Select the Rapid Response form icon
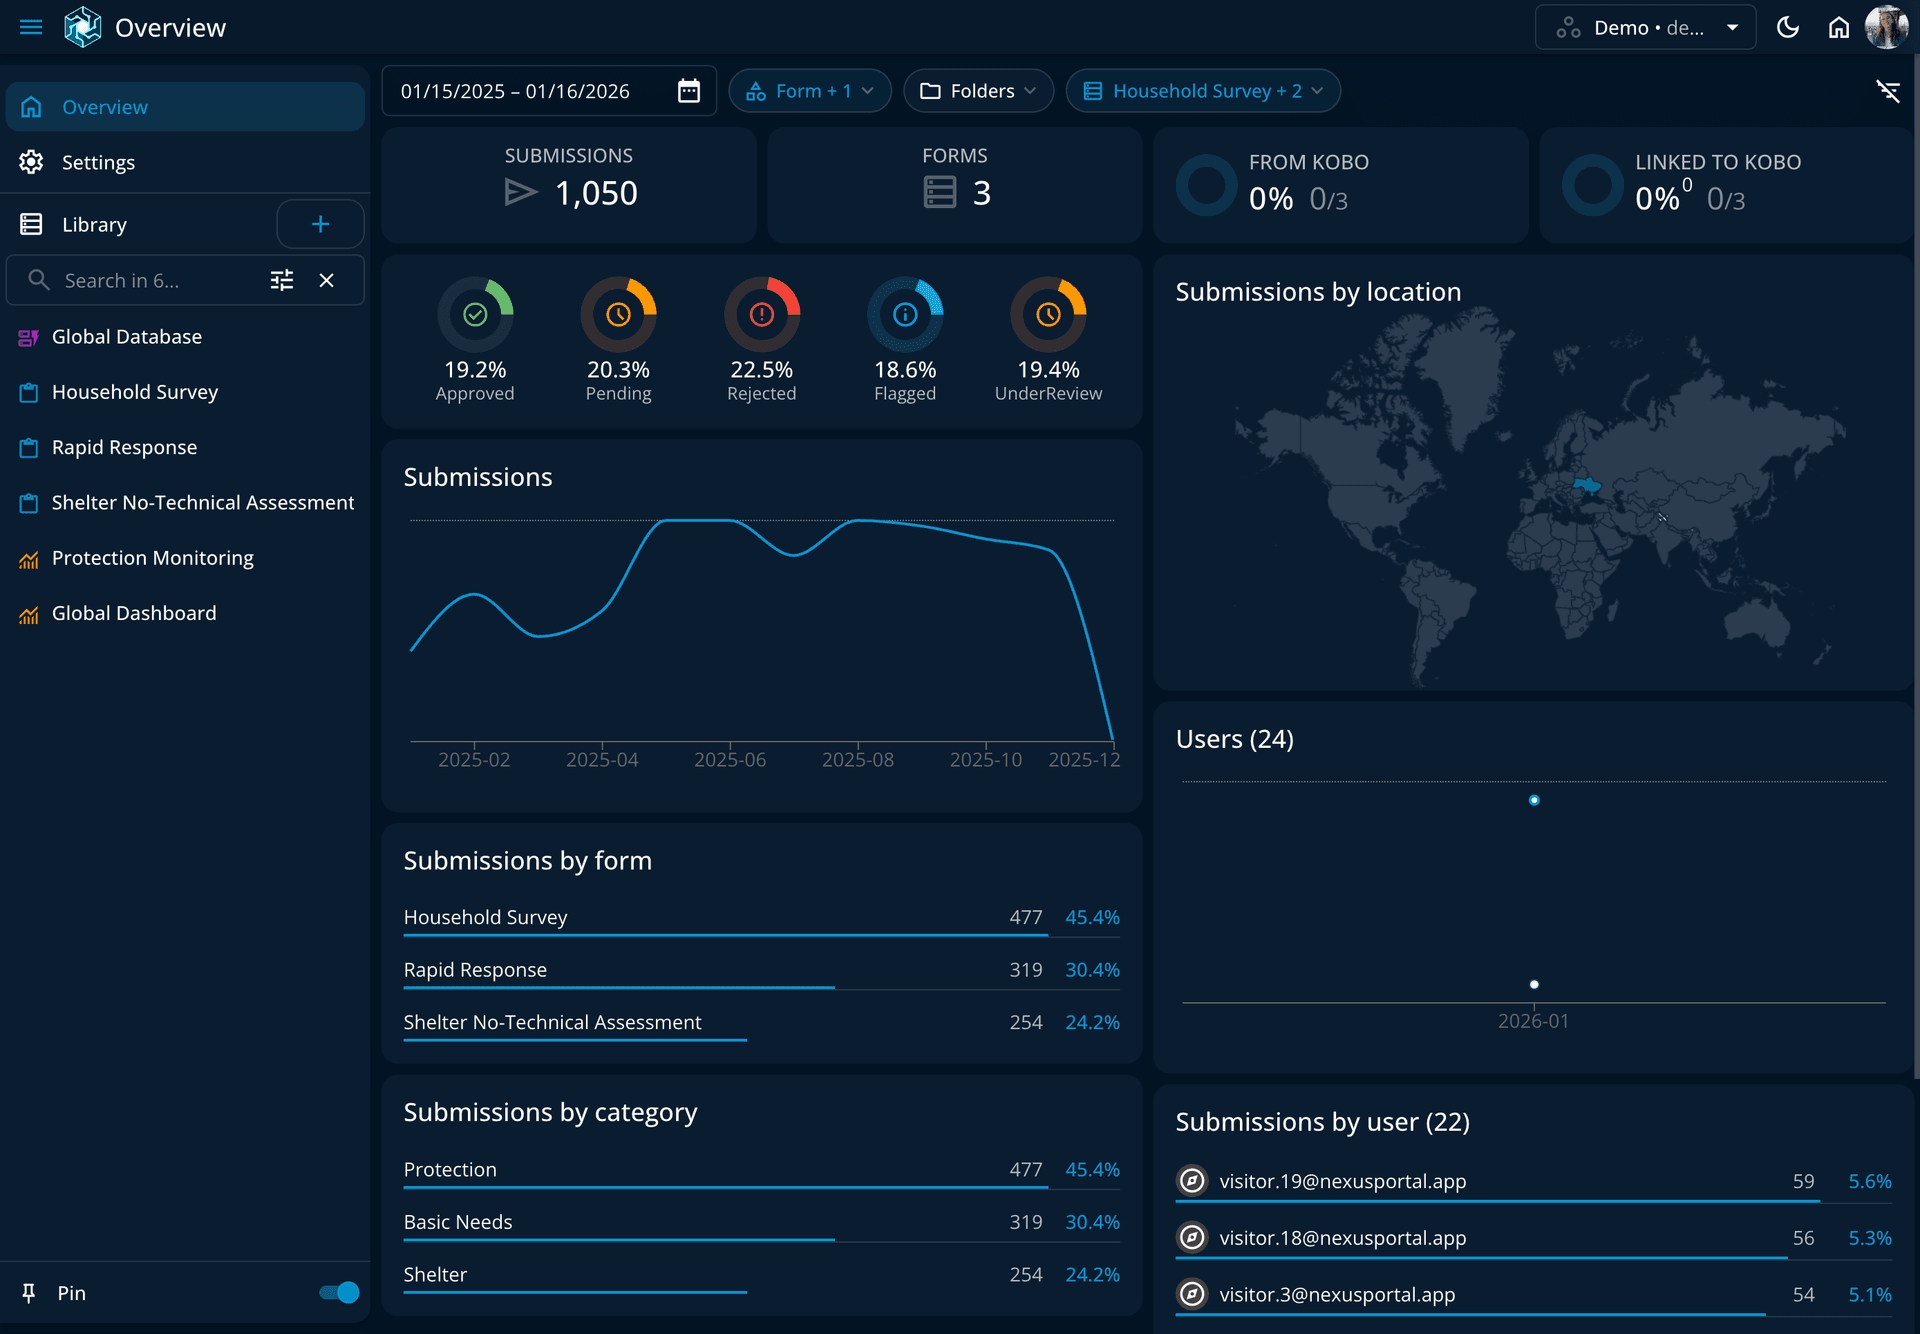The image size is (1920, 1334). tap(30, 447)
